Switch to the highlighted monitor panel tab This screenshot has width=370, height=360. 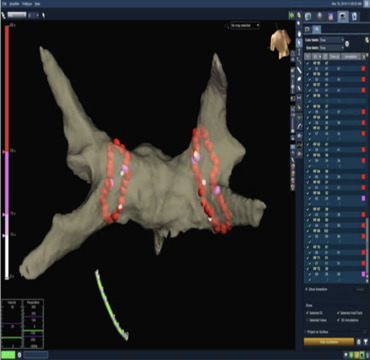point(342,16)
